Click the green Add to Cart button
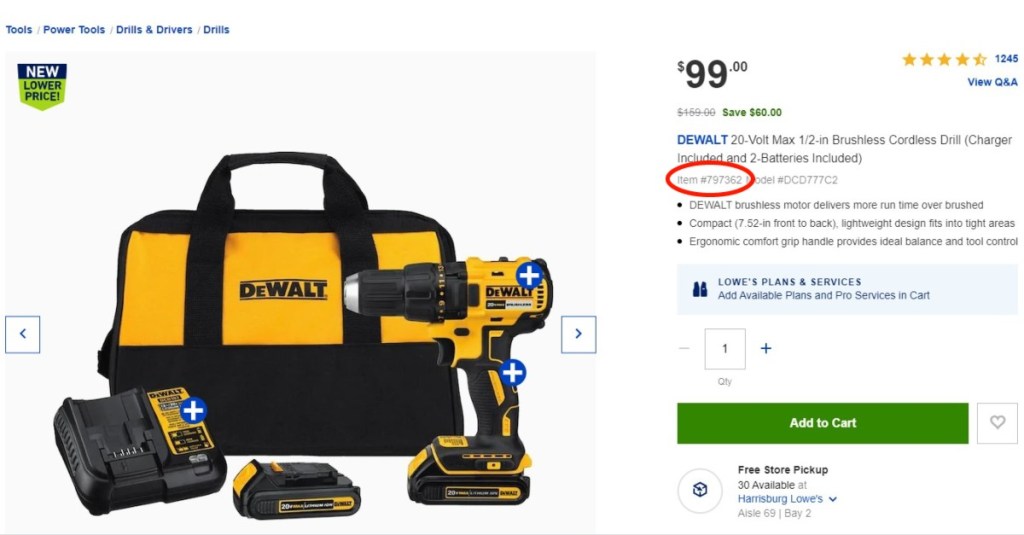Image resolution: width=1024 pixels, height=535 pixels. click(822, 423)
